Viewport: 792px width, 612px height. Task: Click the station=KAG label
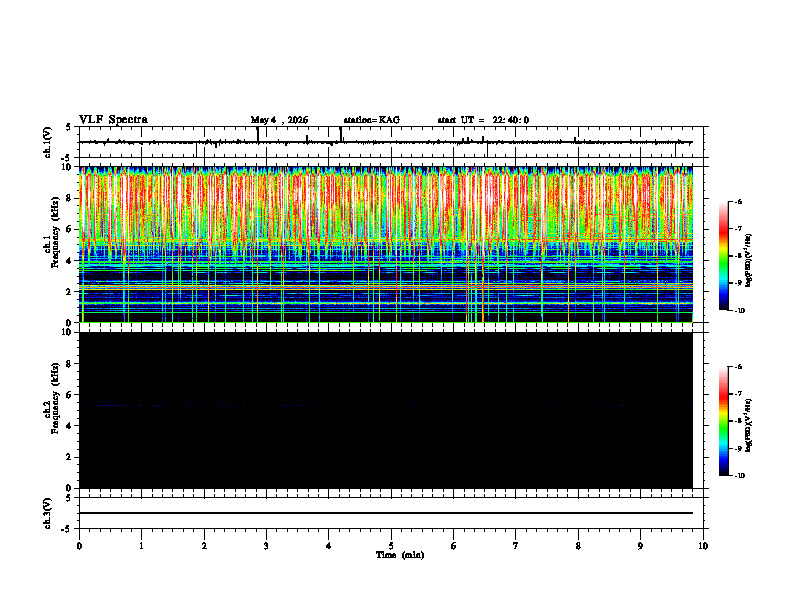[x=372, y=120]
